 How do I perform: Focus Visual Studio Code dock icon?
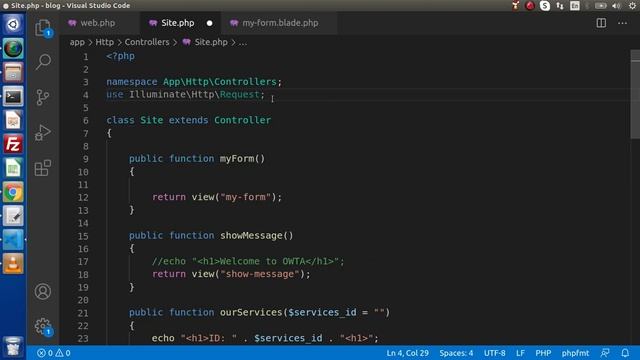(x=13, y=240)
